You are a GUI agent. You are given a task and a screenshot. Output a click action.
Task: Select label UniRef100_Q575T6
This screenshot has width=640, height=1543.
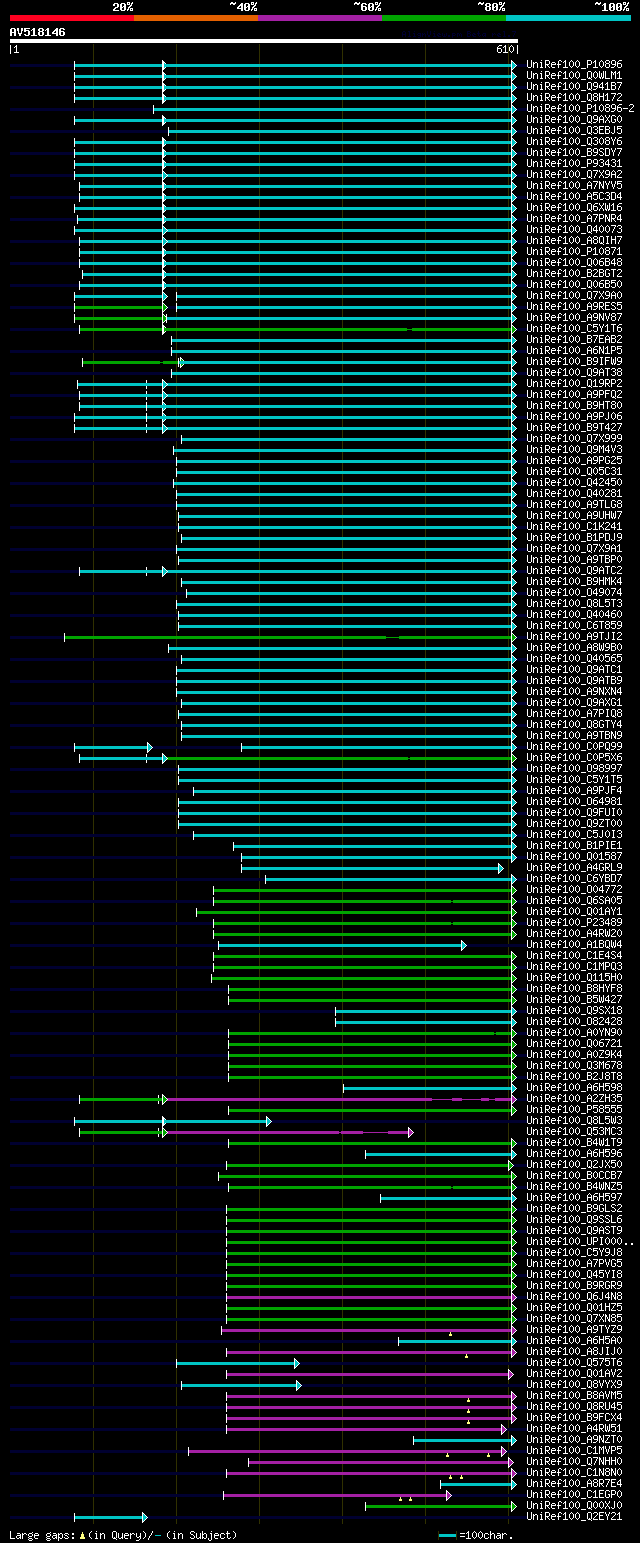[574, 1363]
